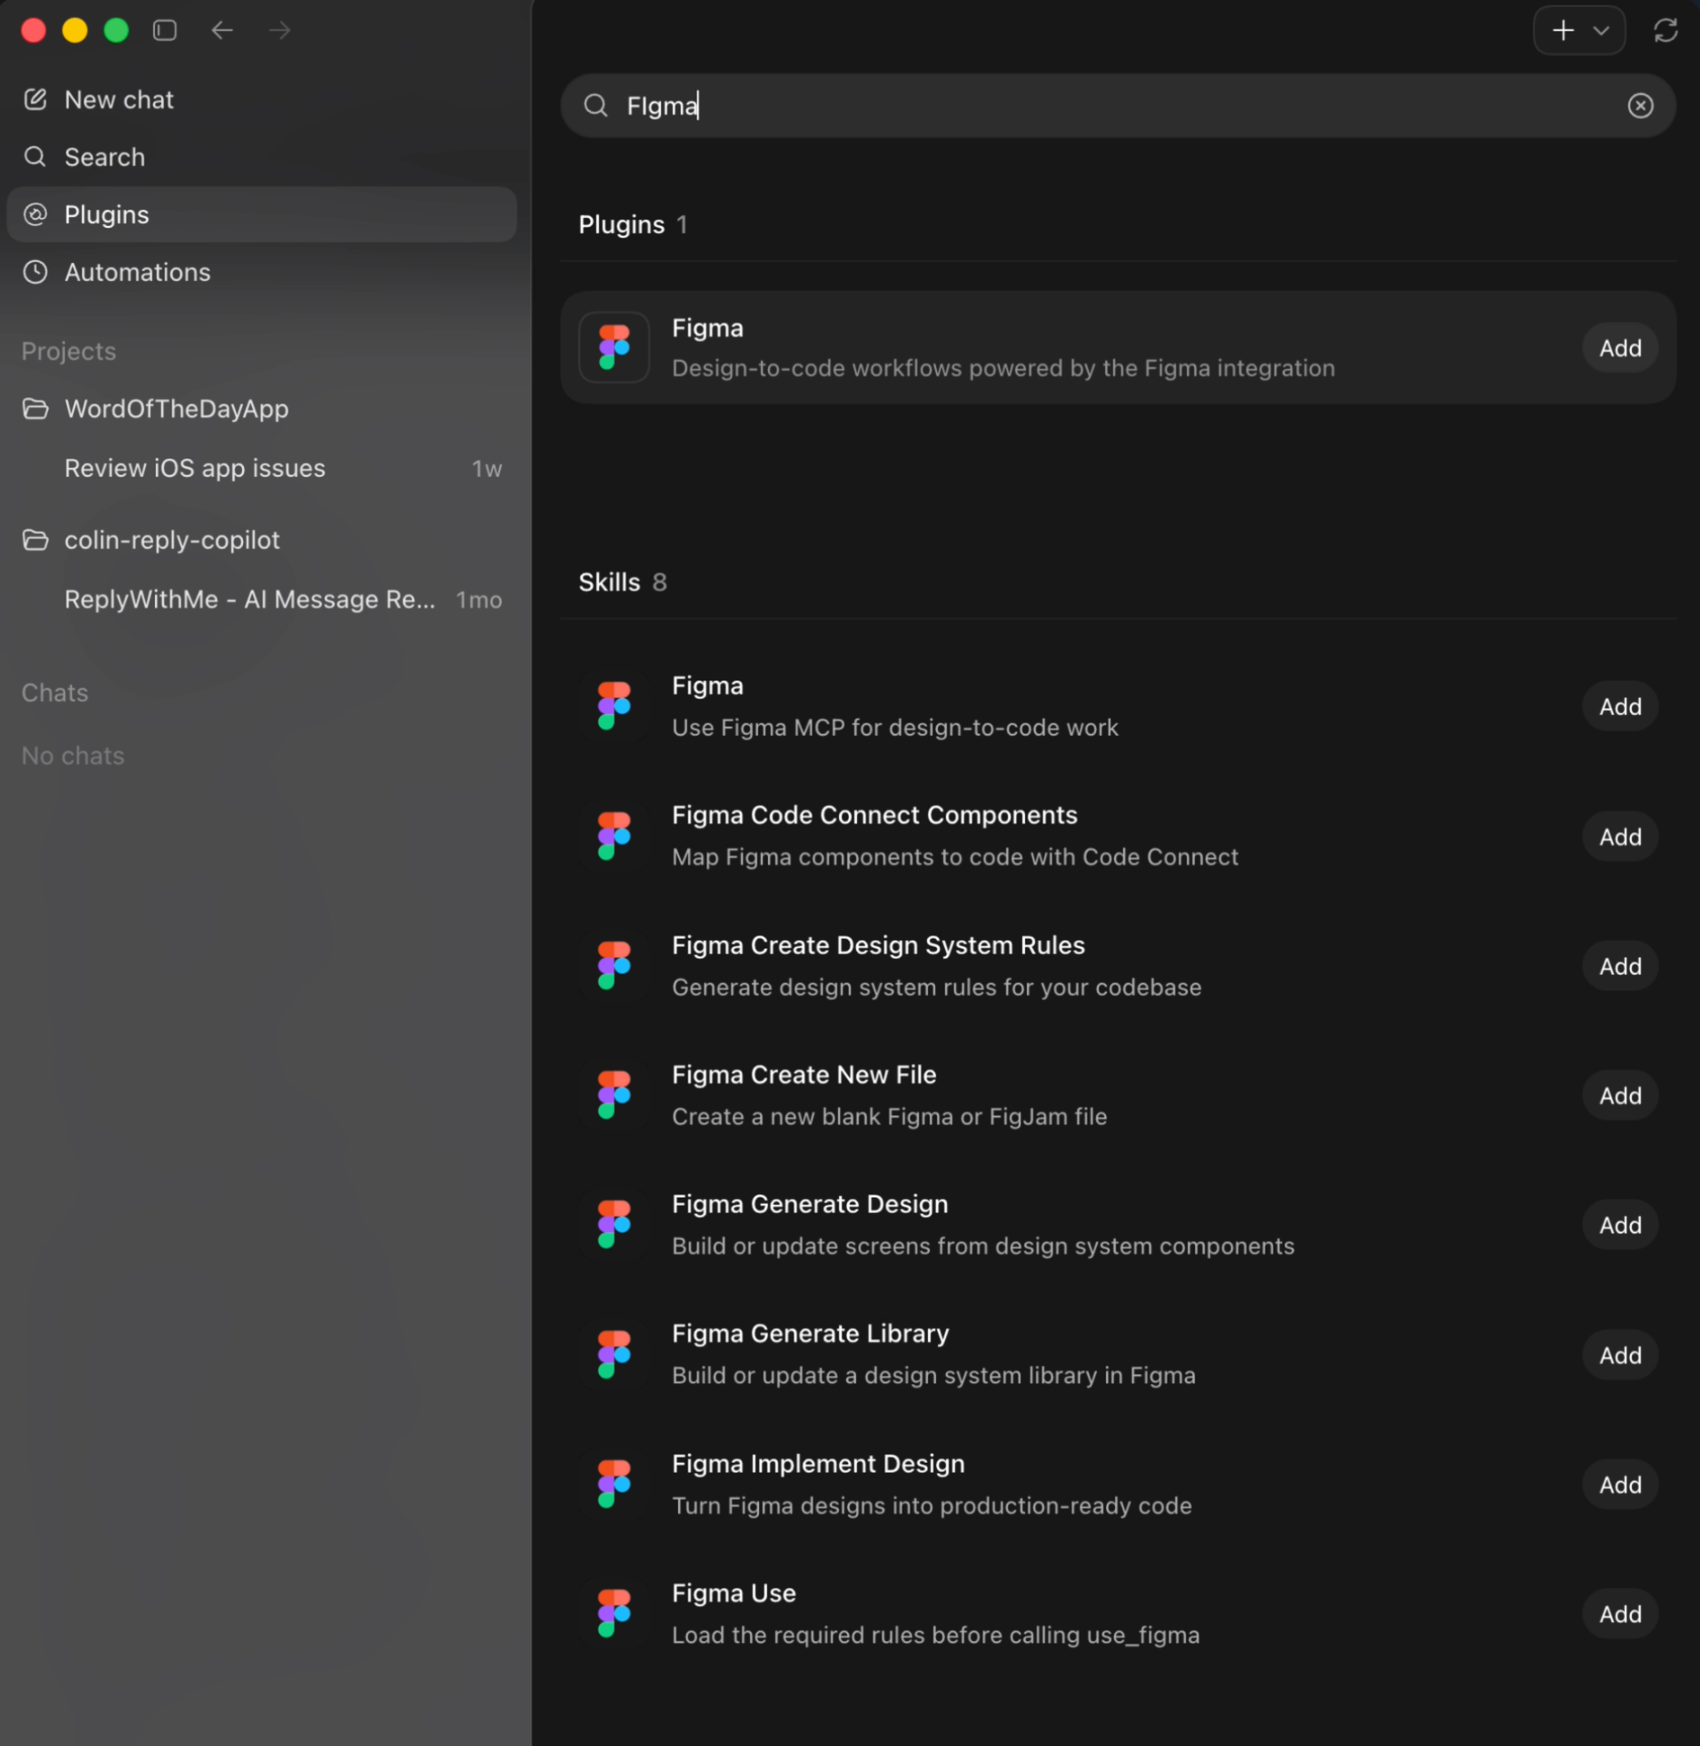Click the Plugins sidebar icon

pyautogui.click(x=35, y=214)
